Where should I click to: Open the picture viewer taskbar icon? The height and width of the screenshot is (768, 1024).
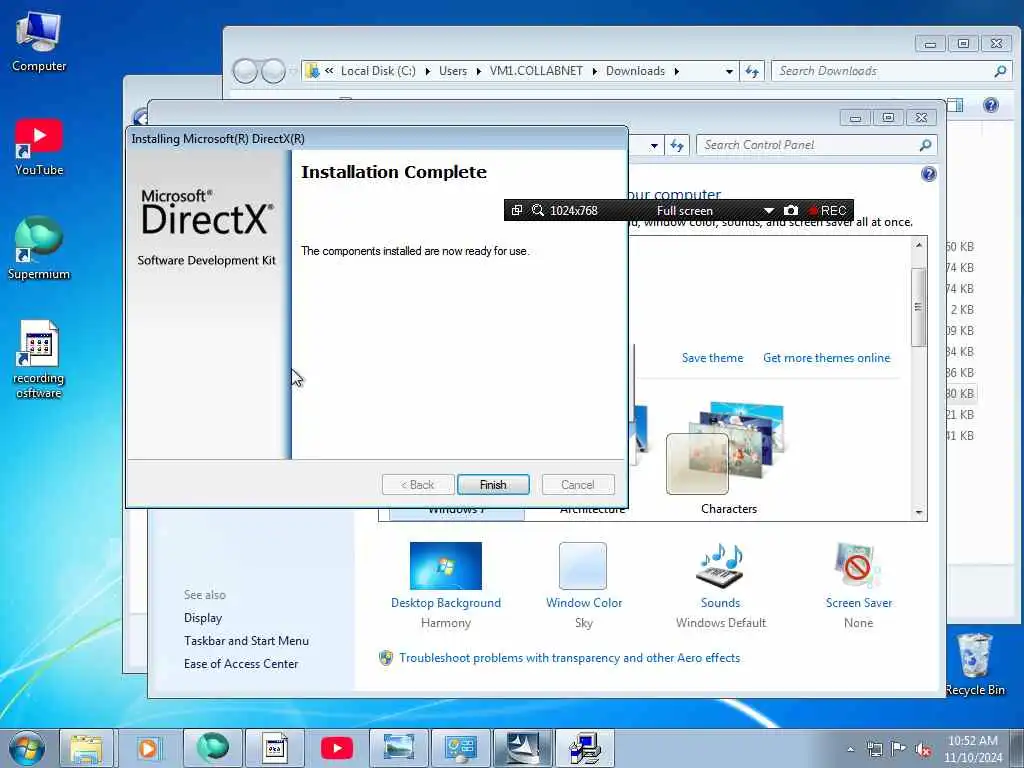[399, 748]
